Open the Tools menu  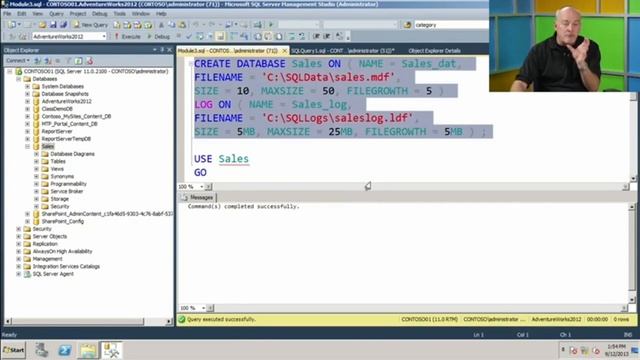(x=120, y=13)
